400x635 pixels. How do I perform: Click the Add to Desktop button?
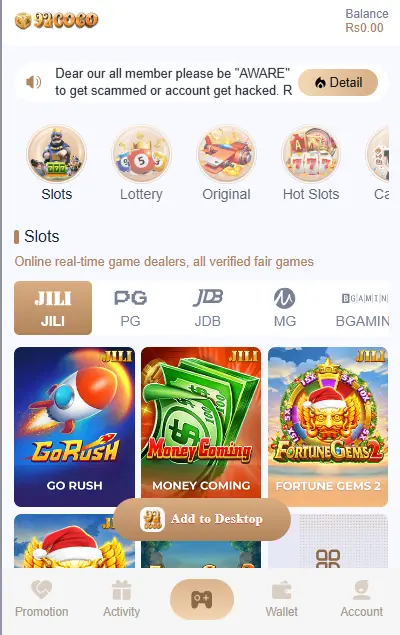pos(202,519)
